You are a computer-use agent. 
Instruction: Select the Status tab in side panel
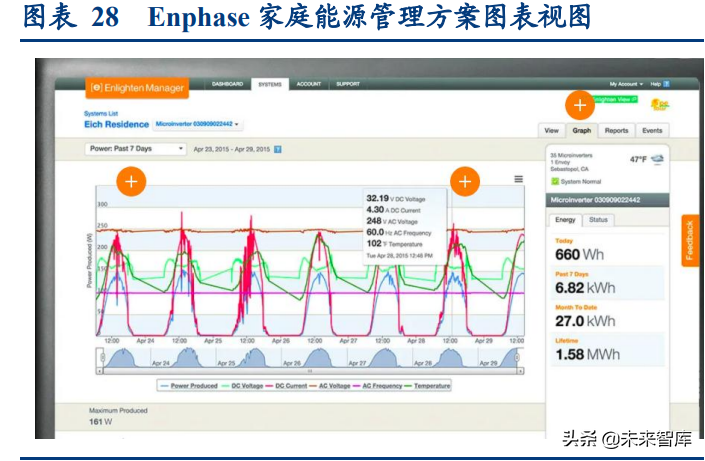point(598,220)
